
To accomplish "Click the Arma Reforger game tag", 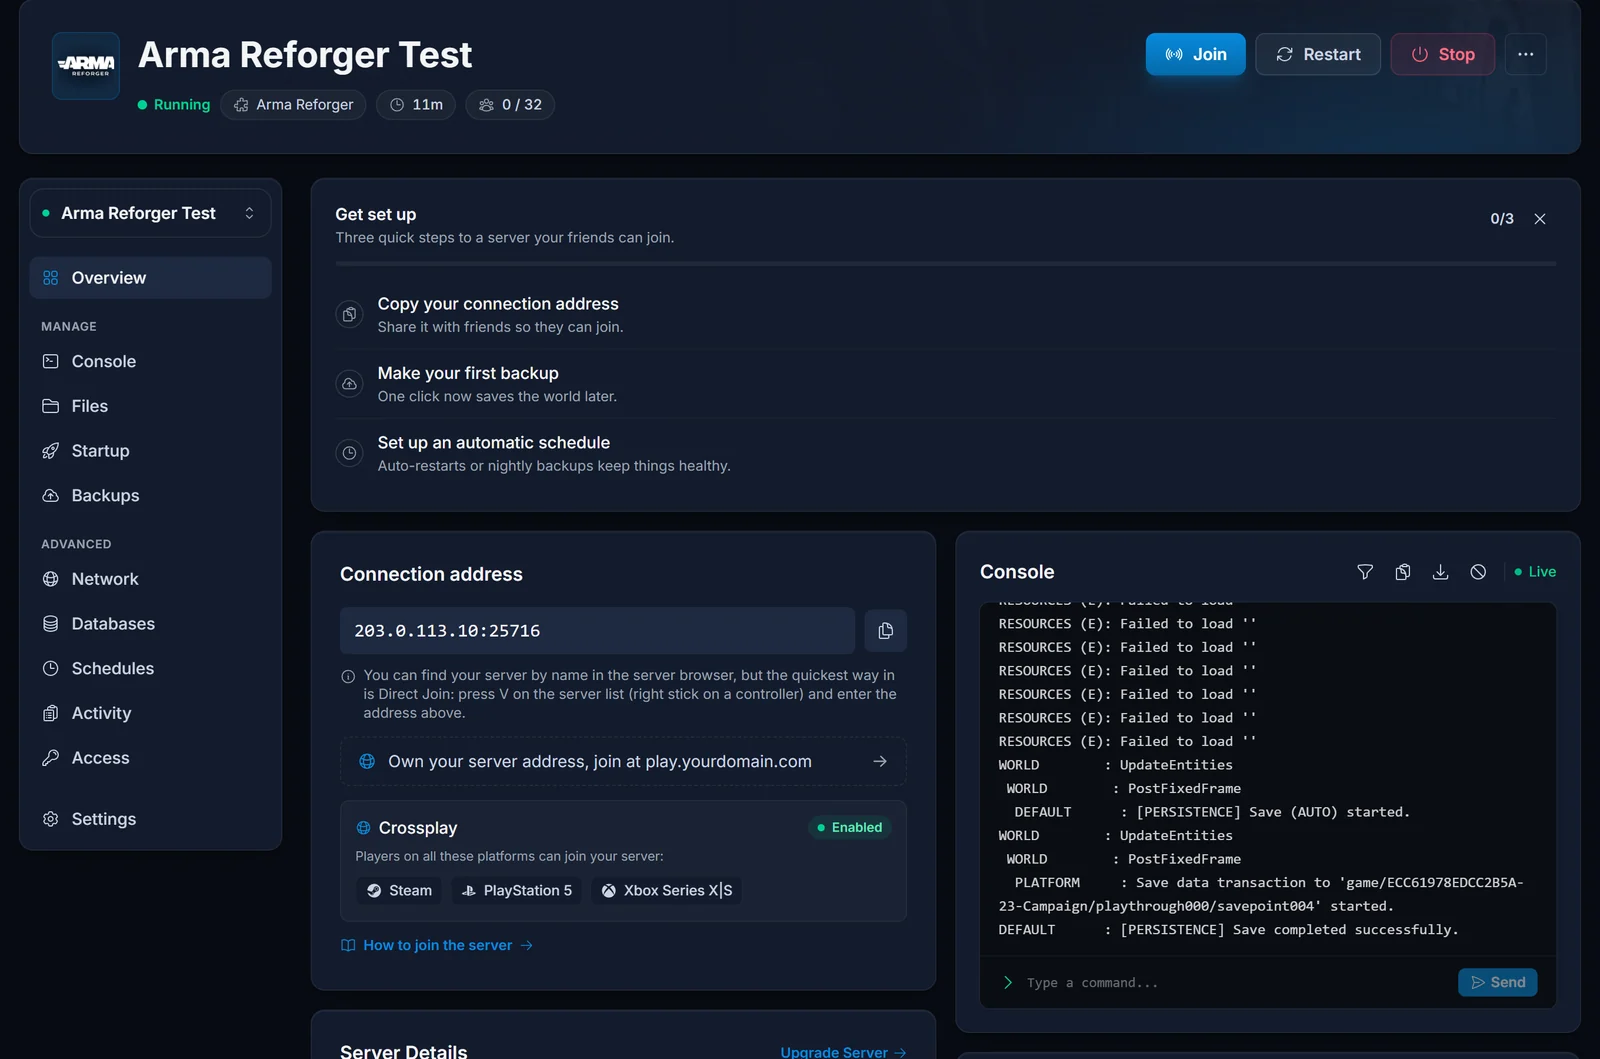I will tap(293, 105).
